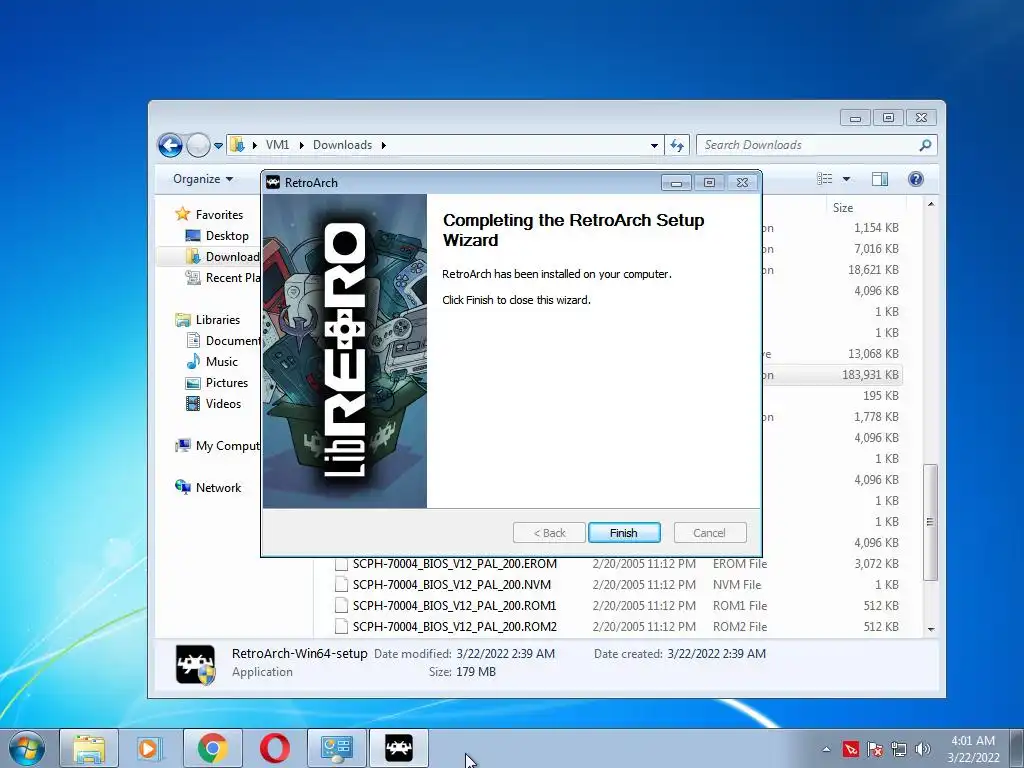Click the Explorer forward navigation arrow
Viewport: 1024px width, 768px height.
pos(198,145)
